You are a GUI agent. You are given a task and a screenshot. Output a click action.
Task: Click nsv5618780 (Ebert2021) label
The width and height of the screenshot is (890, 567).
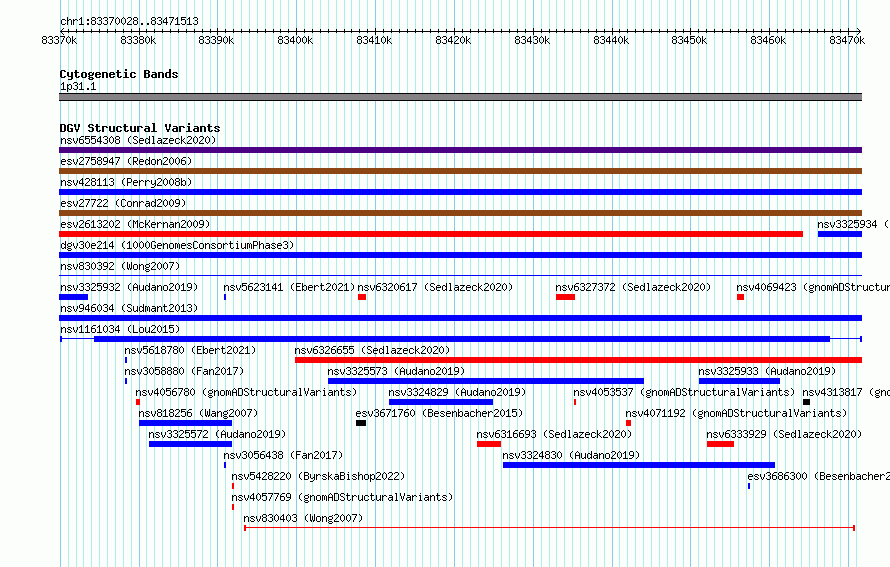click(x=190, y=350)
